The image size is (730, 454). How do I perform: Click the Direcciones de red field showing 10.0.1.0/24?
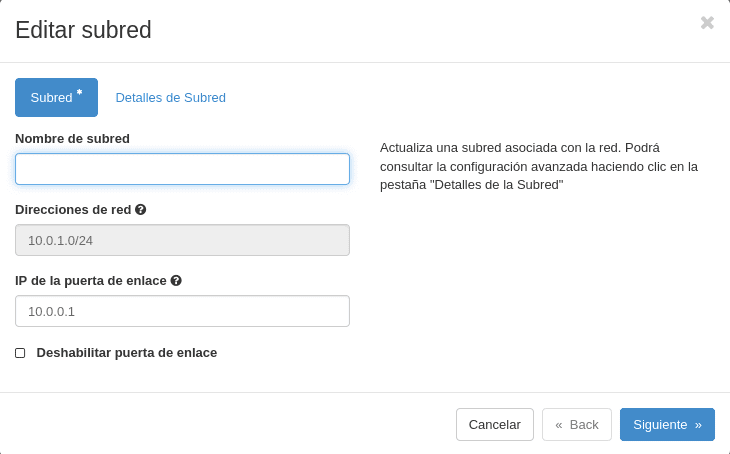182,240
